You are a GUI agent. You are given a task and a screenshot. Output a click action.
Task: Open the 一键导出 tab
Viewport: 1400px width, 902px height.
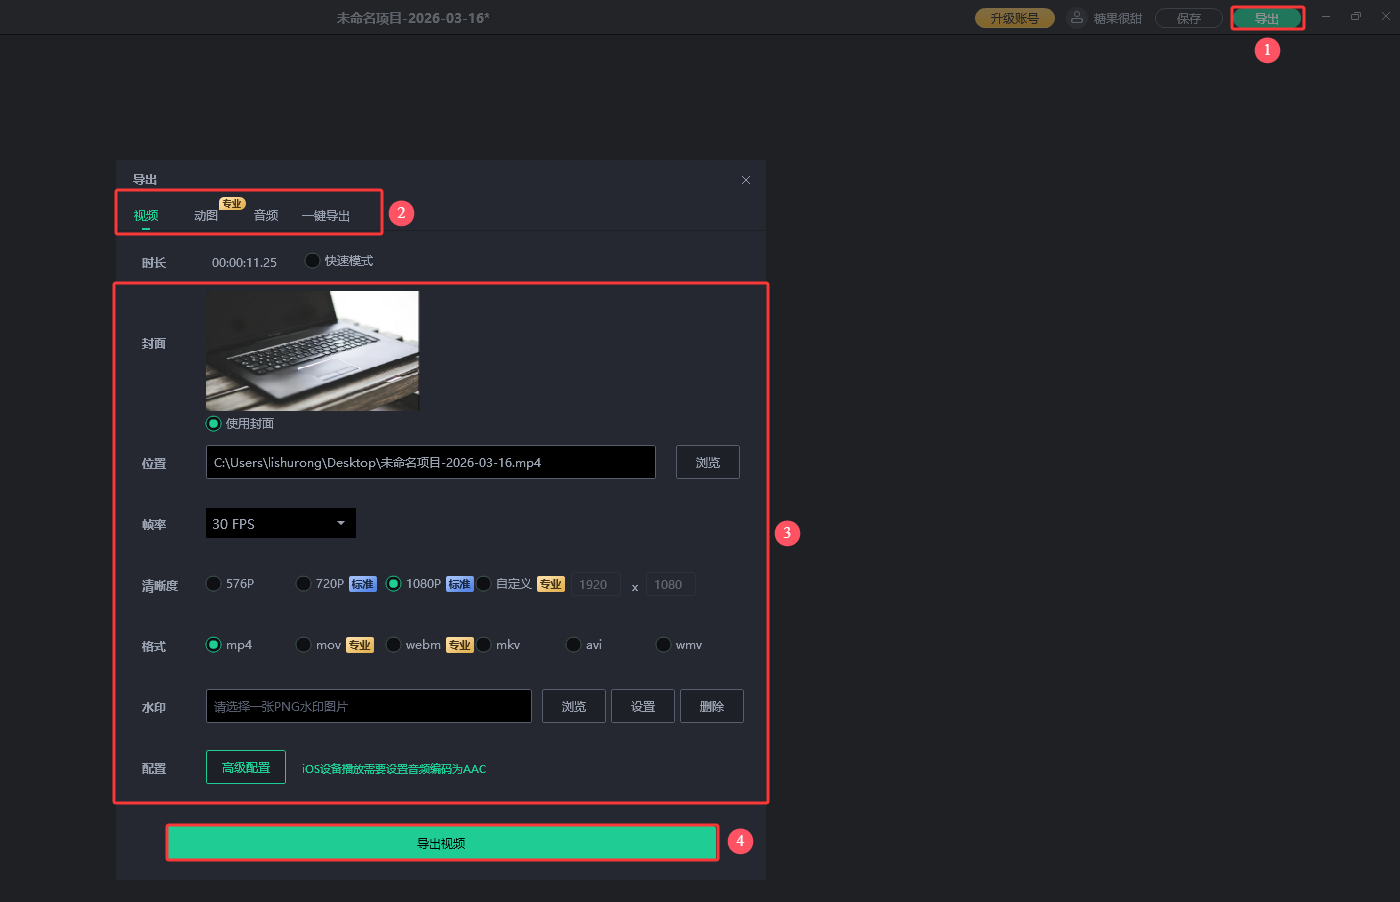326,216
